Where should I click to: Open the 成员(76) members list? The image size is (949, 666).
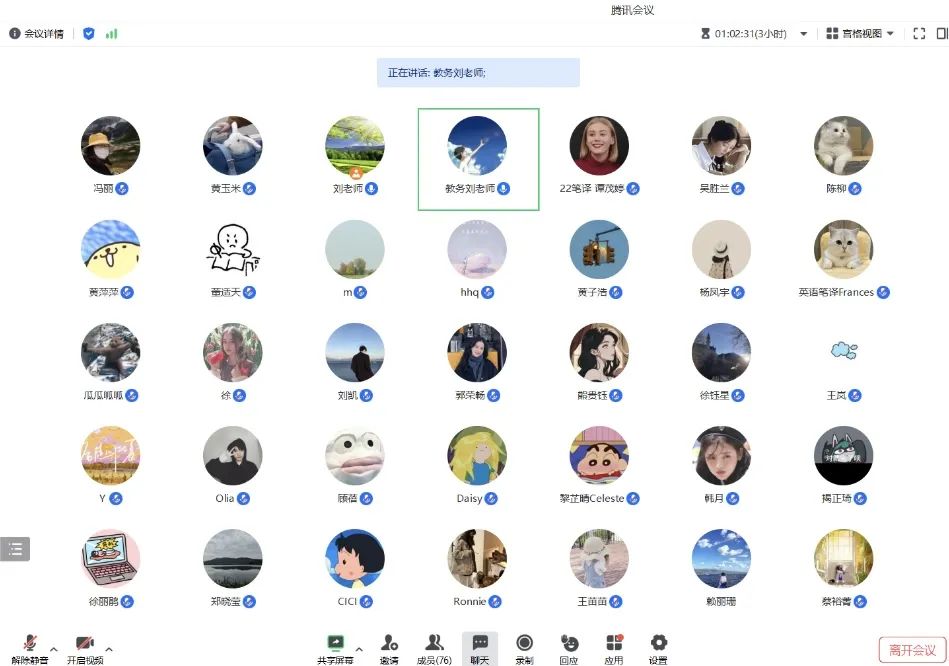click(434, 644)
